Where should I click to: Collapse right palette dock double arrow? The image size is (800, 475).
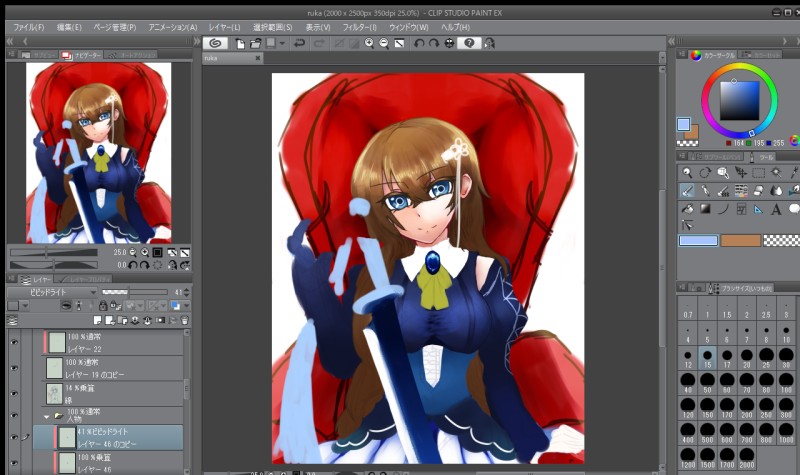click(x=672, y=41)
